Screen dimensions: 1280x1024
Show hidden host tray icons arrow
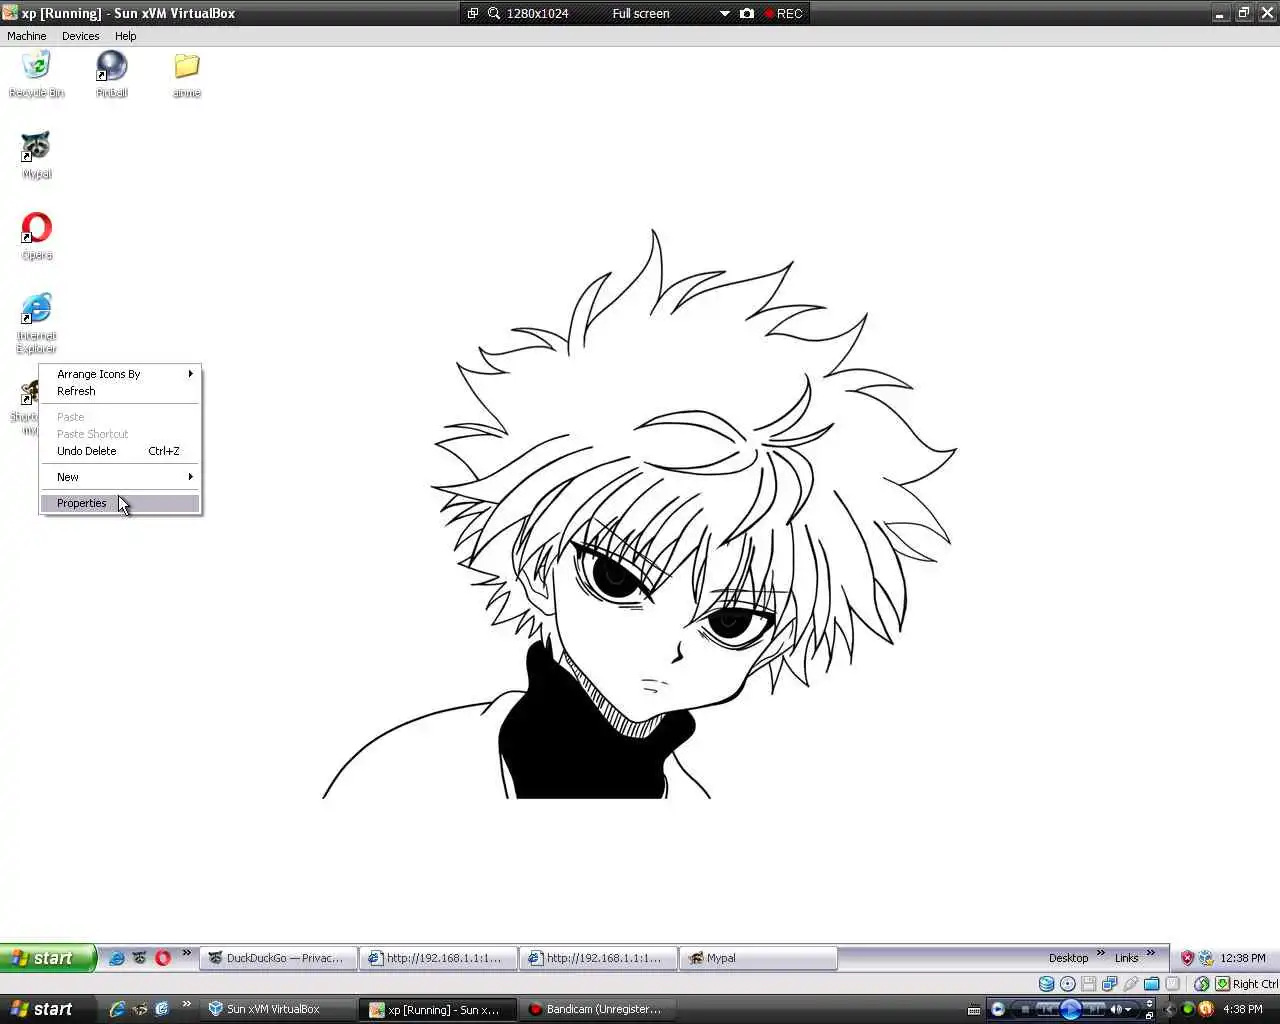1170,1009
